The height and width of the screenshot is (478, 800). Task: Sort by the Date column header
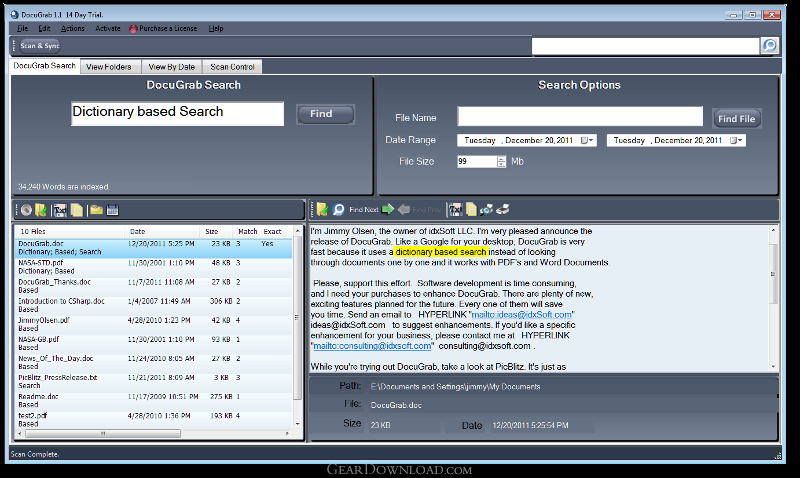137,231
